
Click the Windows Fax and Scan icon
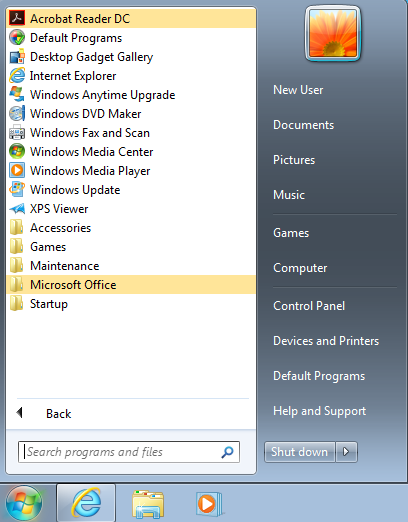pos(17,132)
